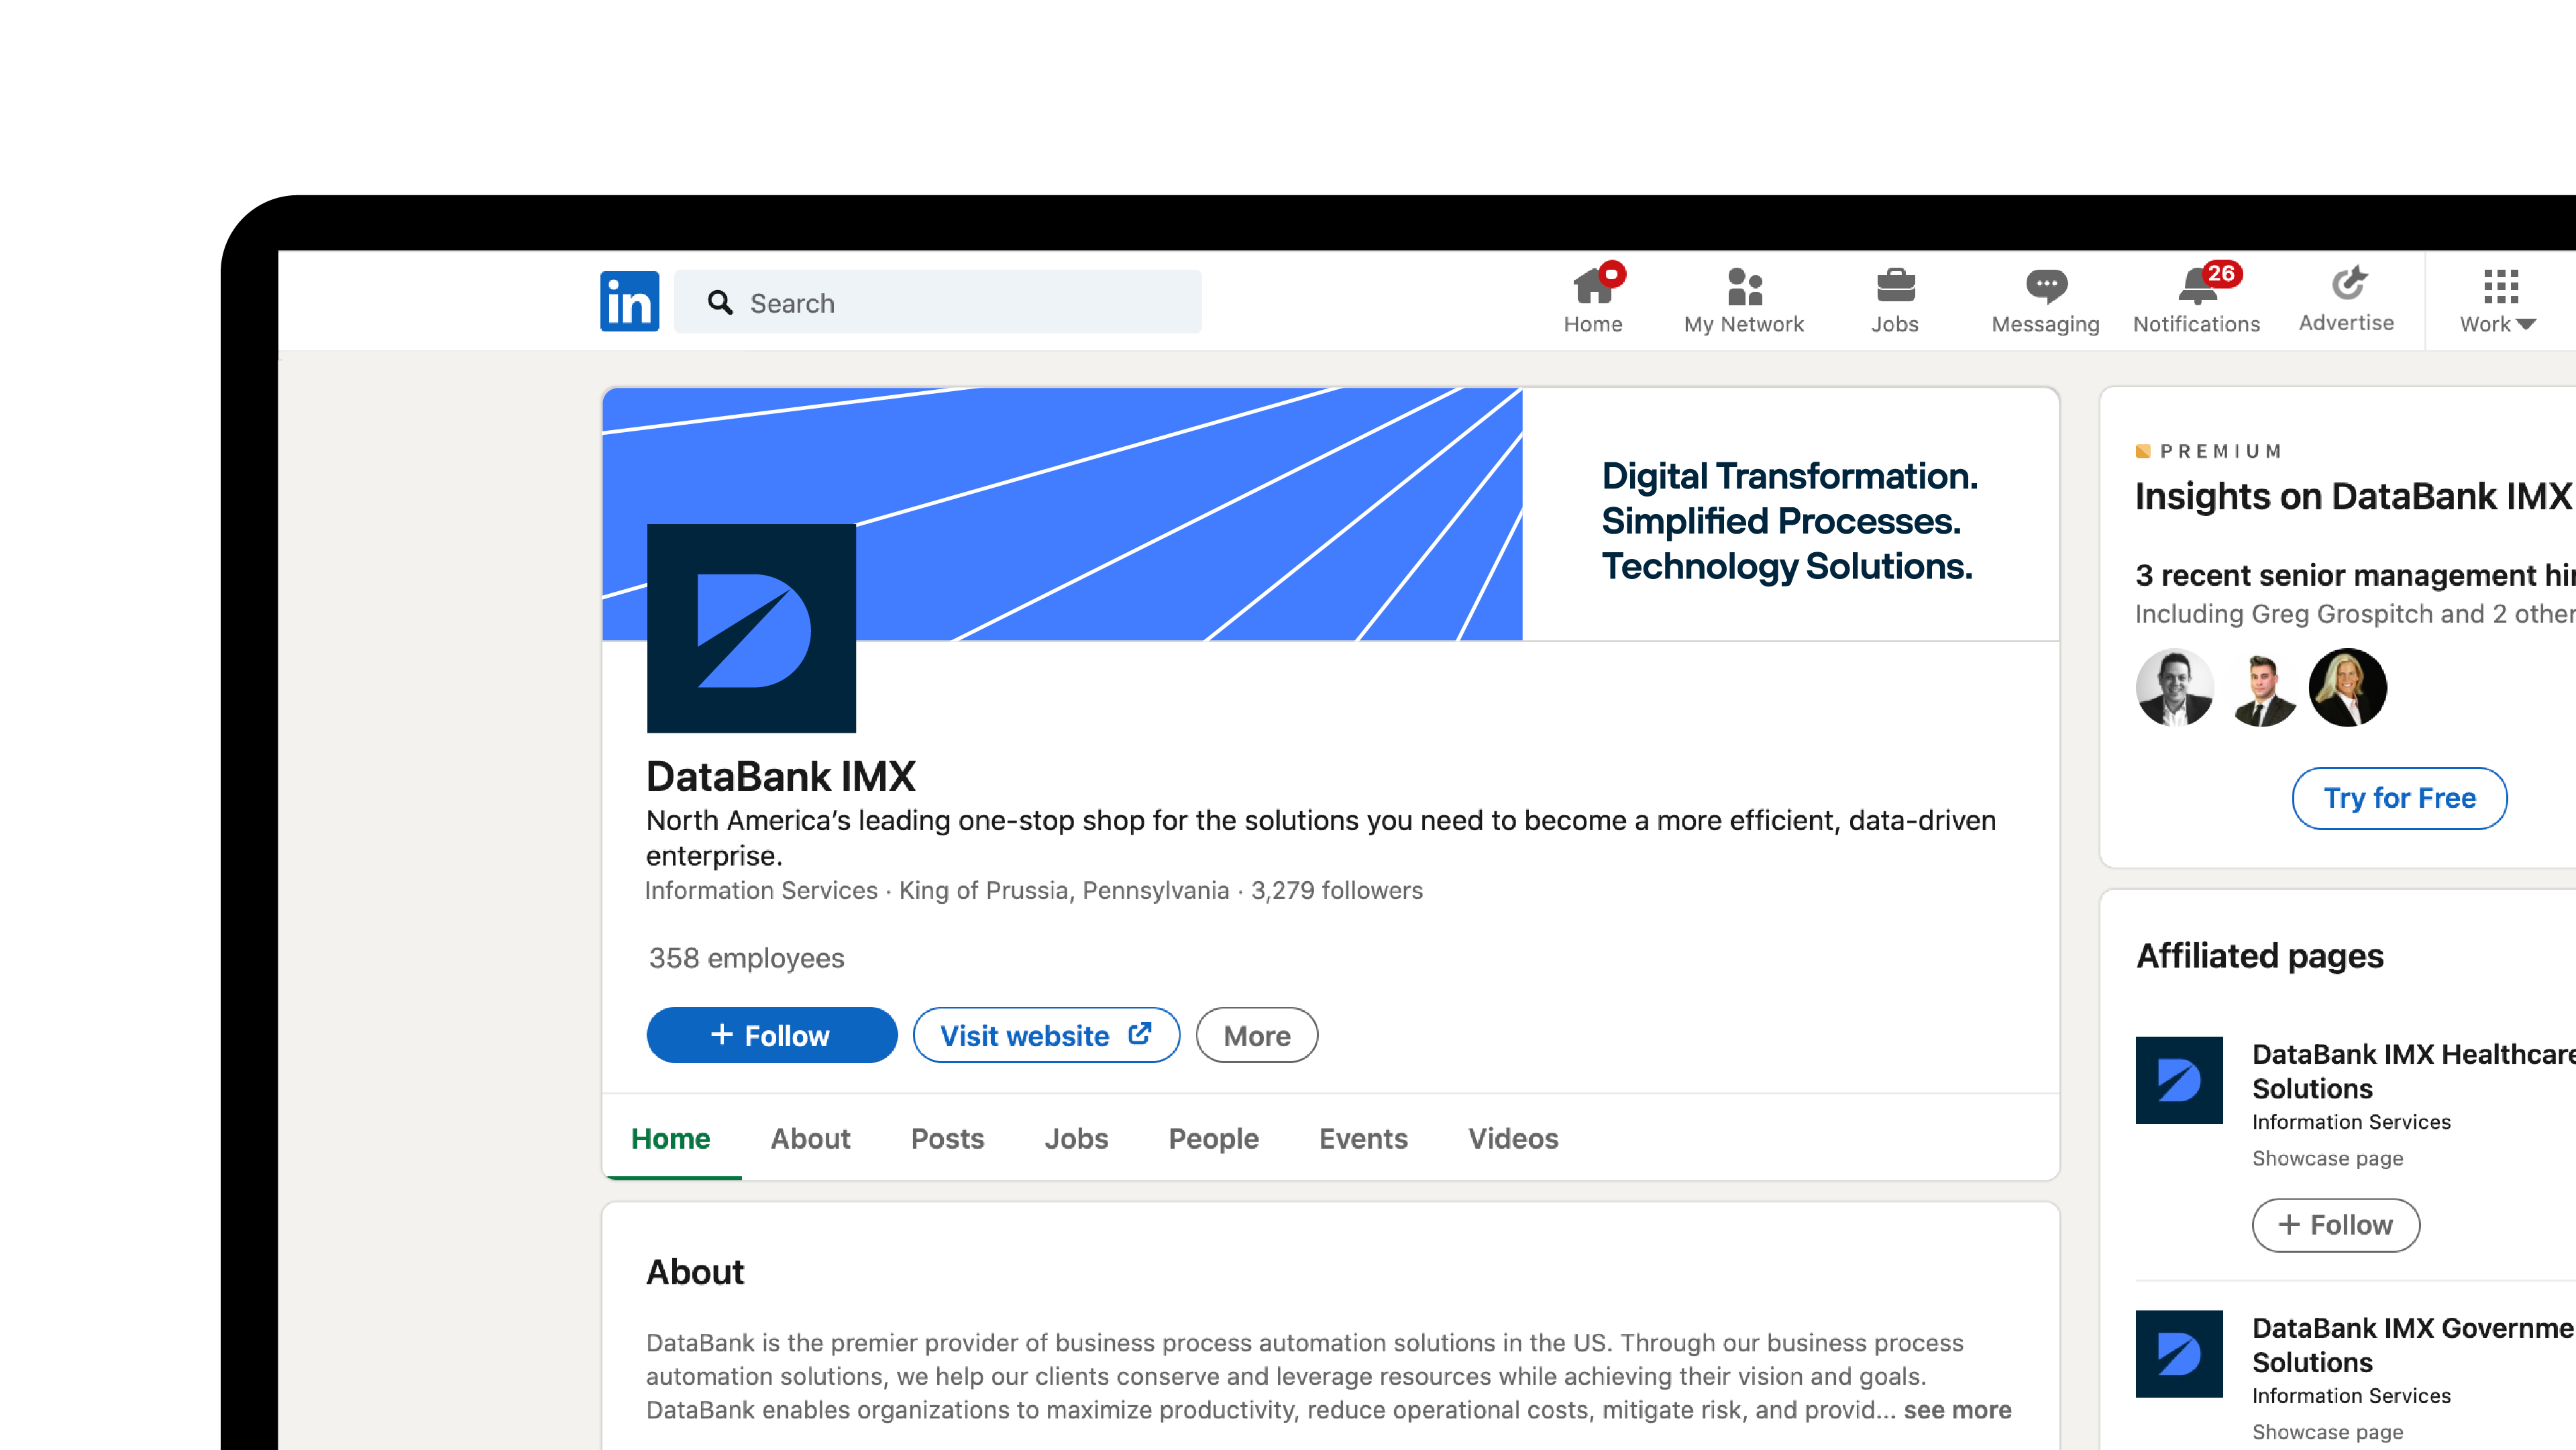Click the 'DataBank IMX' company name heading

(x=780, y=776)
